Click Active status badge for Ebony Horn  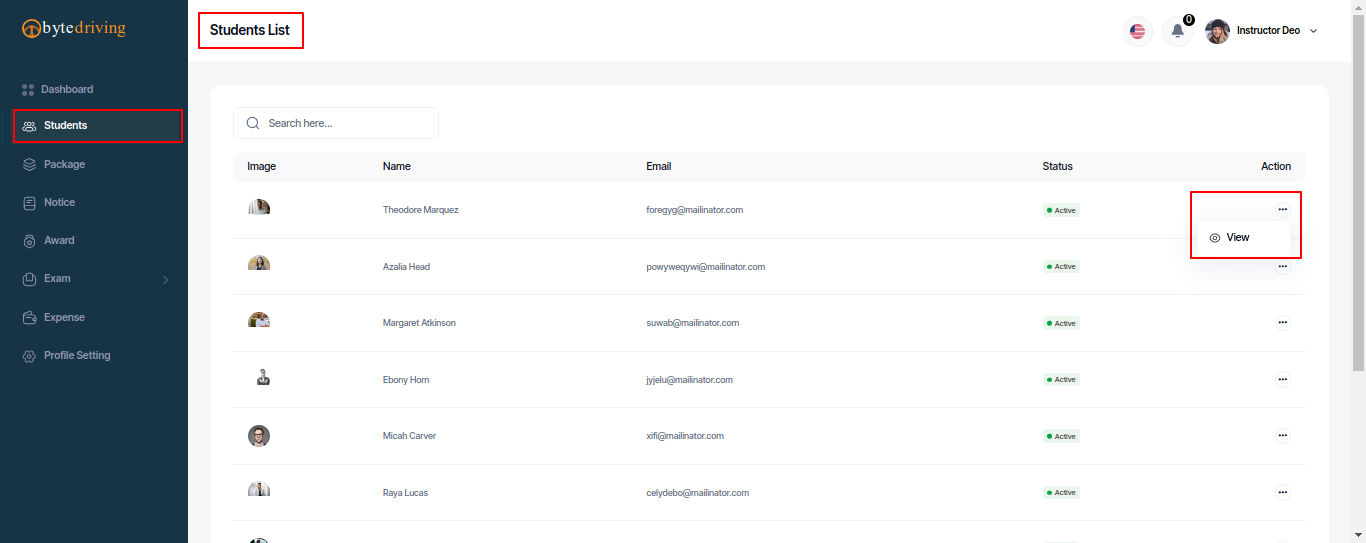(1061, 380)
